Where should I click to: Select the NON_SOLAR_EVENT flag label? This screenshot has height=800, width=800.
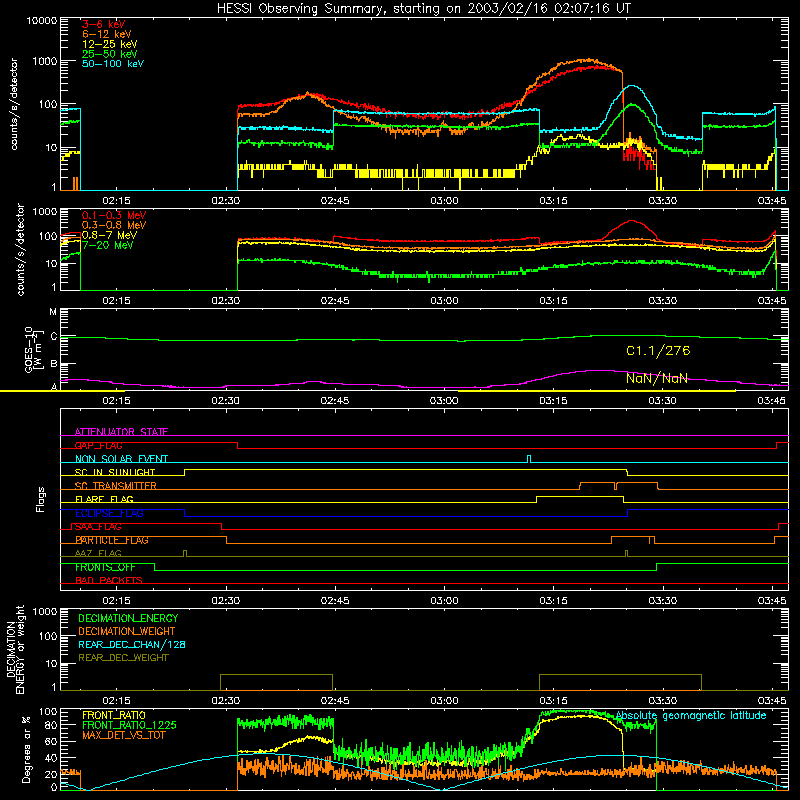click(x=121, y=459)
